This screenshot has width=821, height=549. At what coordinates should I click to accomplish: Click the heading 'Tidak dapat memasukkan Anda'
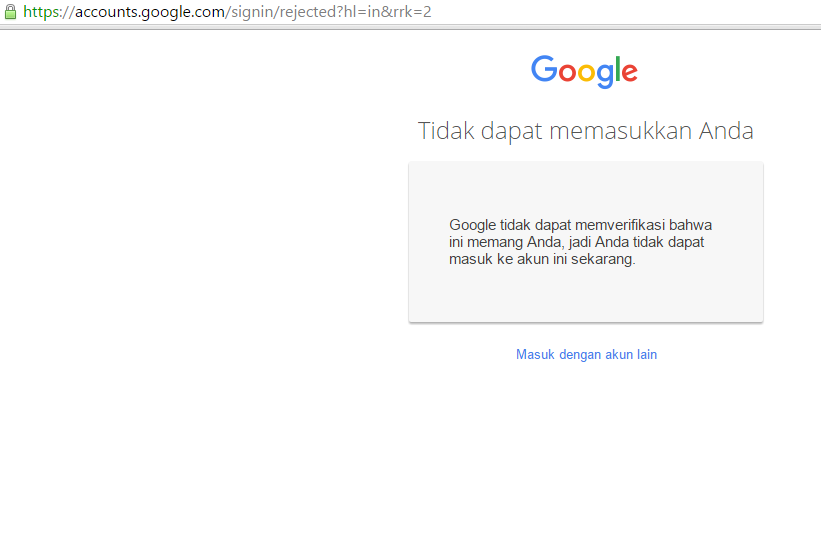[585, 131]
